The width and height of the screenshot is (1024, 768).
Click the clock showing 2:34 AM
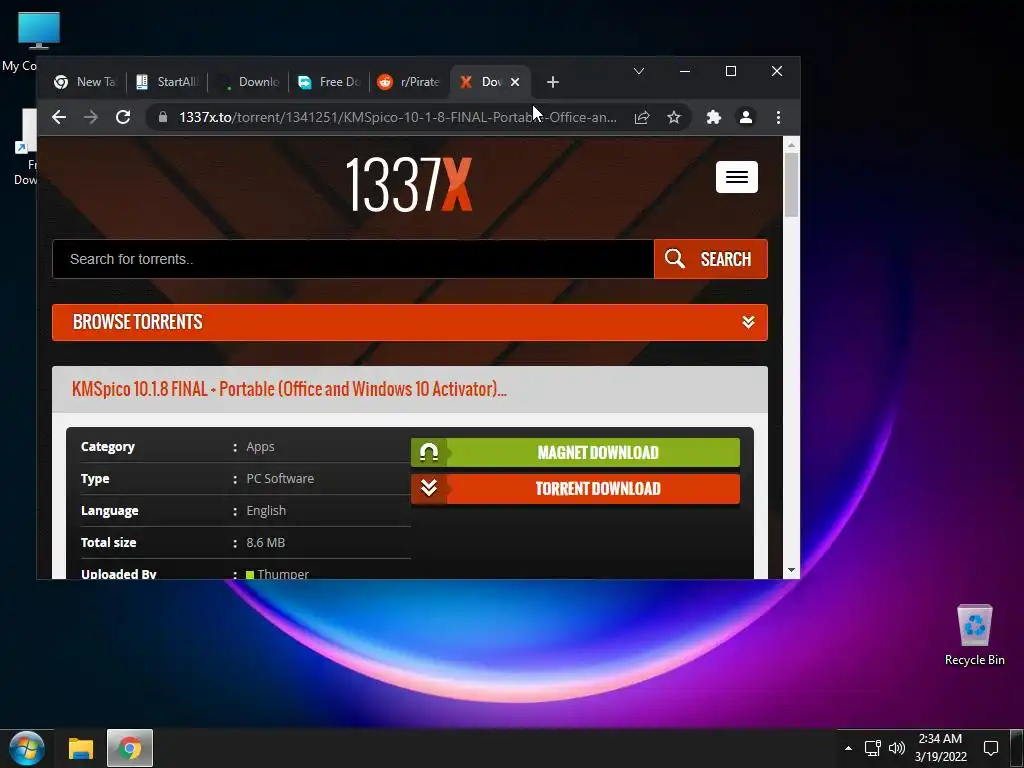click(940, 748)
